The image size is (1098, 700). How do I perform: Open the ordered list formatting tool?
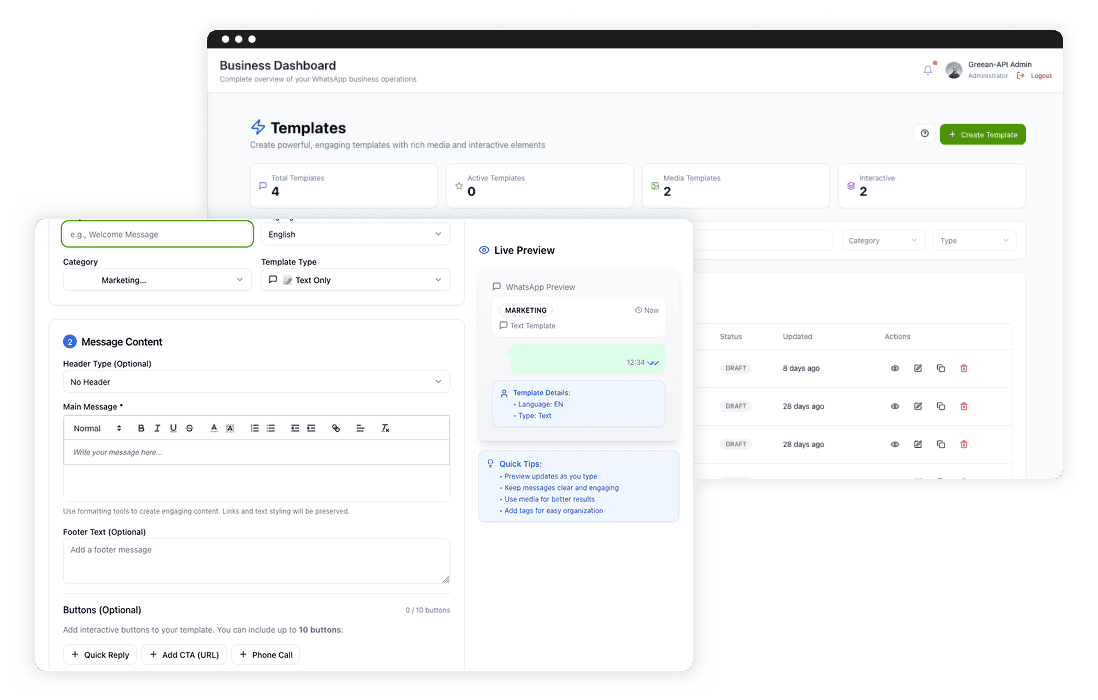tap(254, 427)
